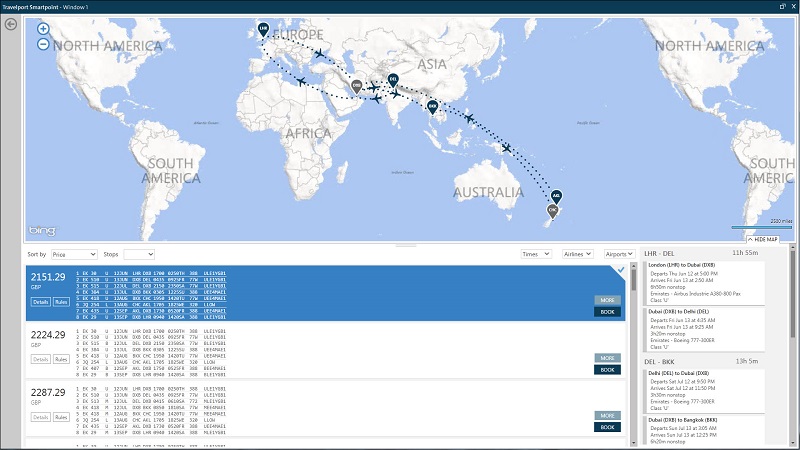
Task: Click scroll-up arrow of the fare list scrollbar
Action: click(x=634, y=266)
